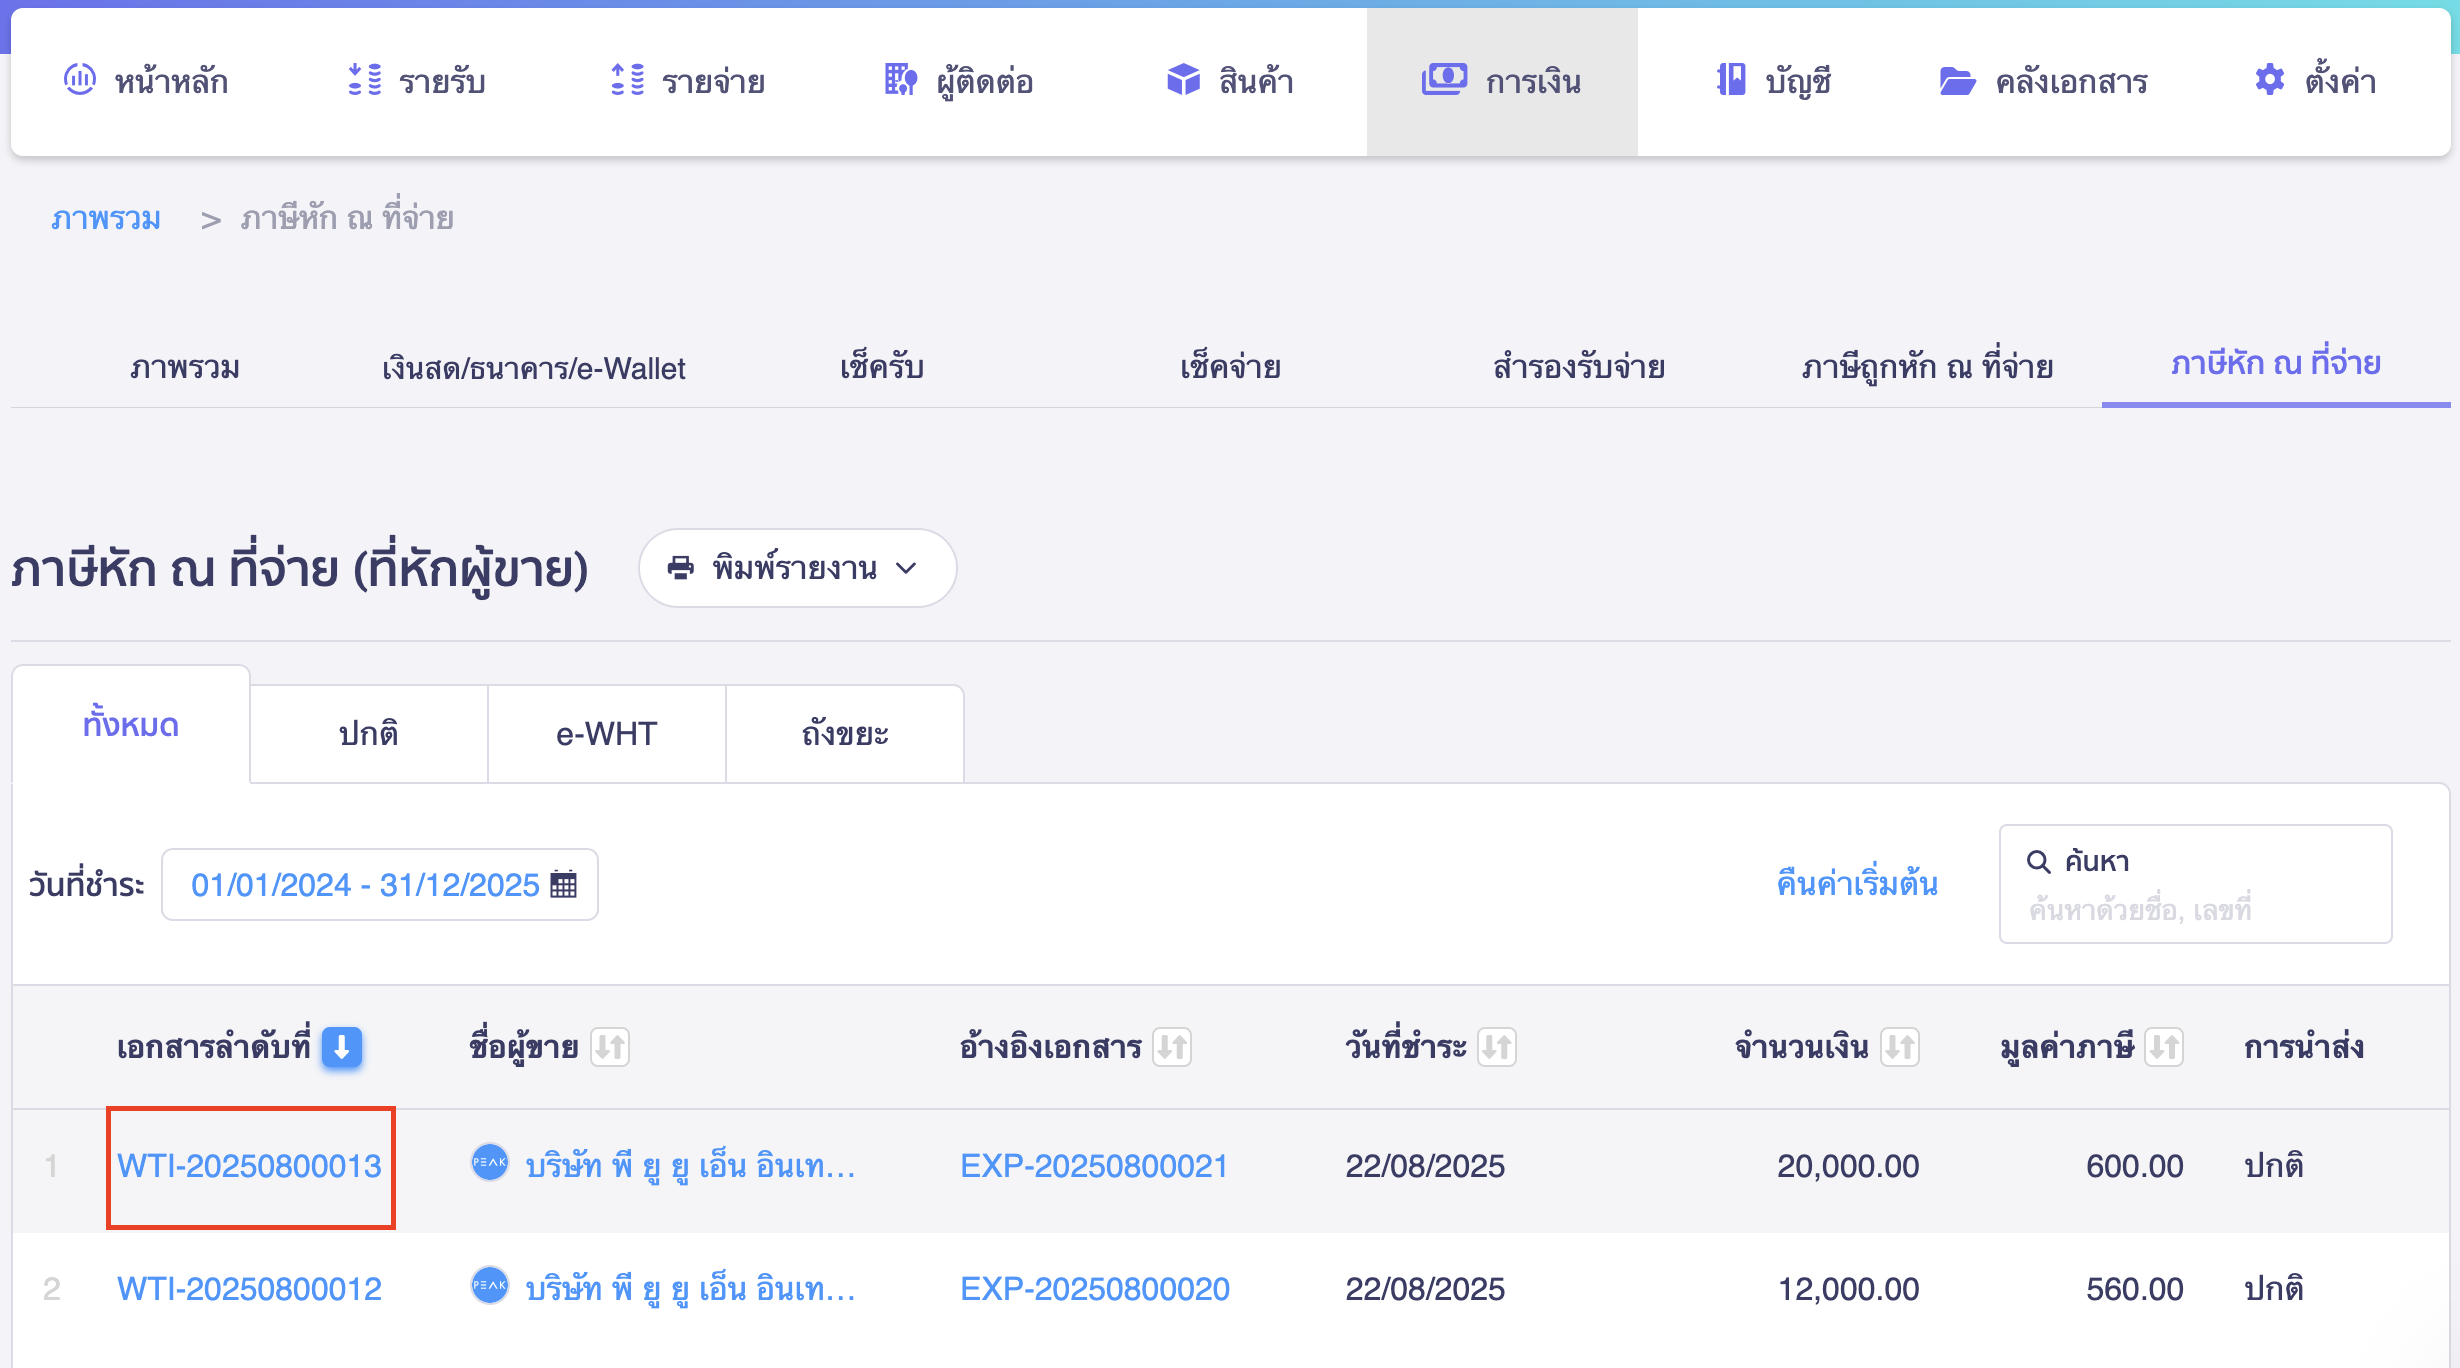This screenshot has width=2460, height=1368.
Task: Toggle sort by ชื่อผู้ขาย column
Action: 610,1047
